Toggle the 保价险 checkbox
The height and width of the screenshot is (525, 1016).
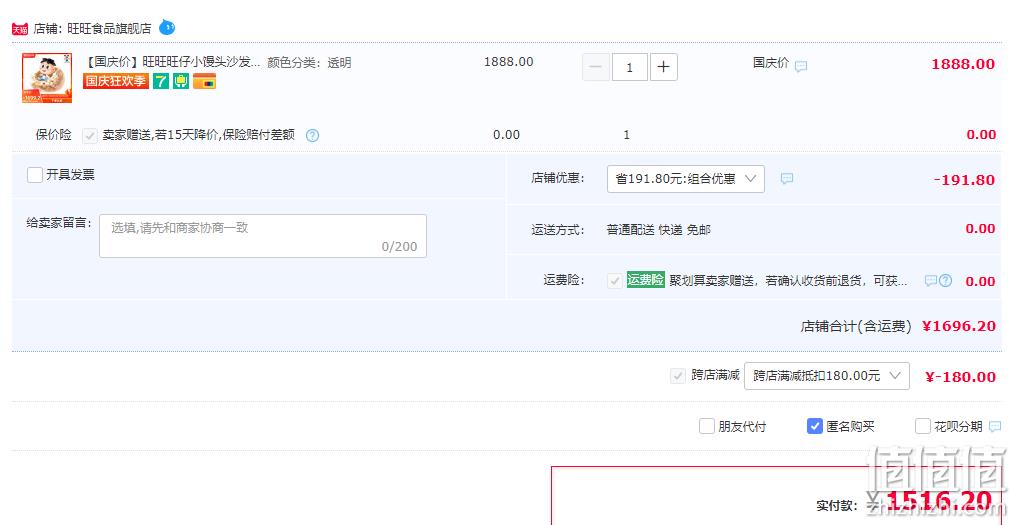coord(89,135)
